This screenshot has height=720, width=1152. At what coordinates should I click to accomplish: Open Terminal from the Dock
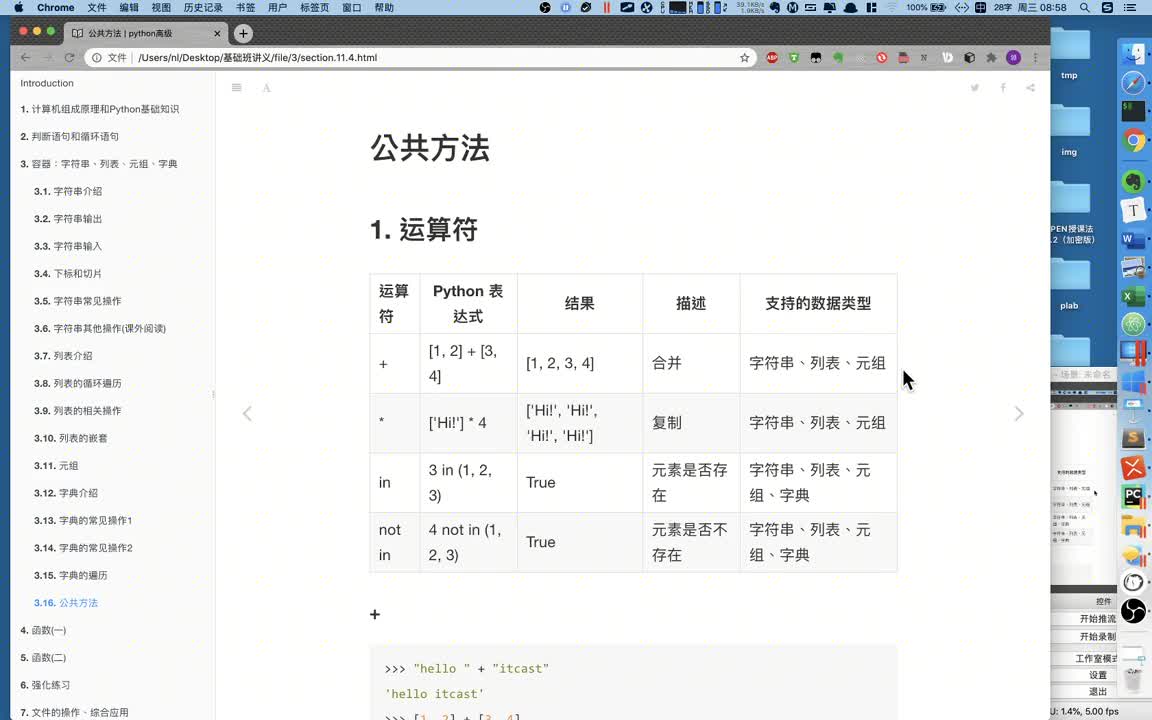coord(1134,111)
